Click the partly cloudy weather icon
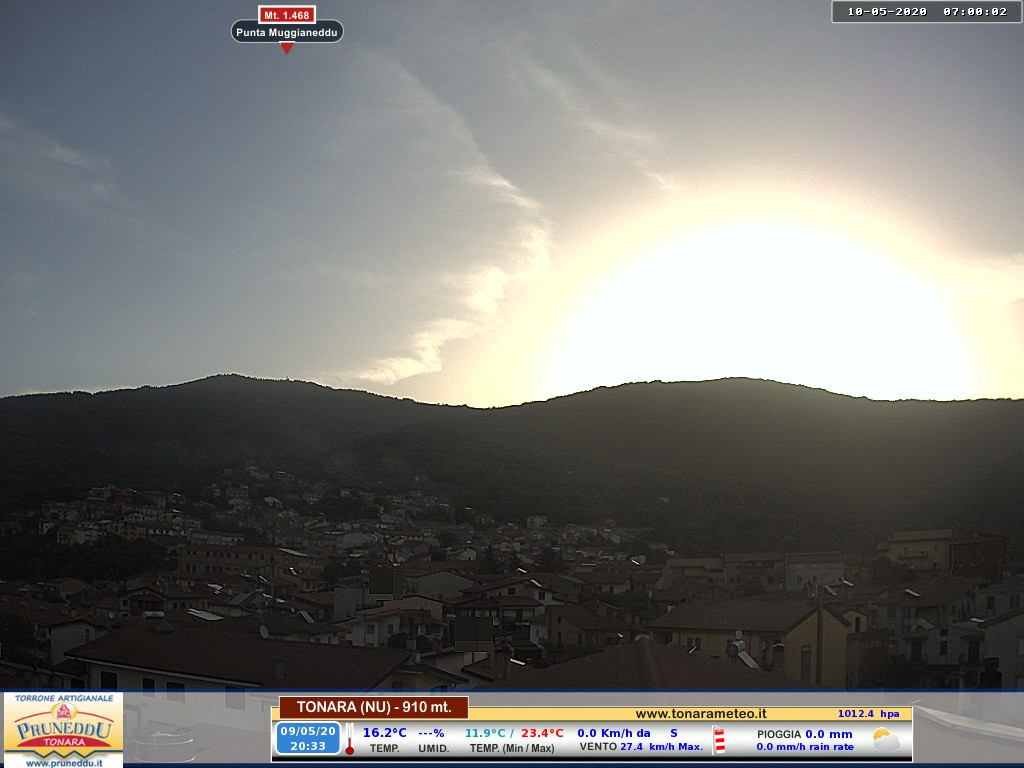 pos(886,739)
